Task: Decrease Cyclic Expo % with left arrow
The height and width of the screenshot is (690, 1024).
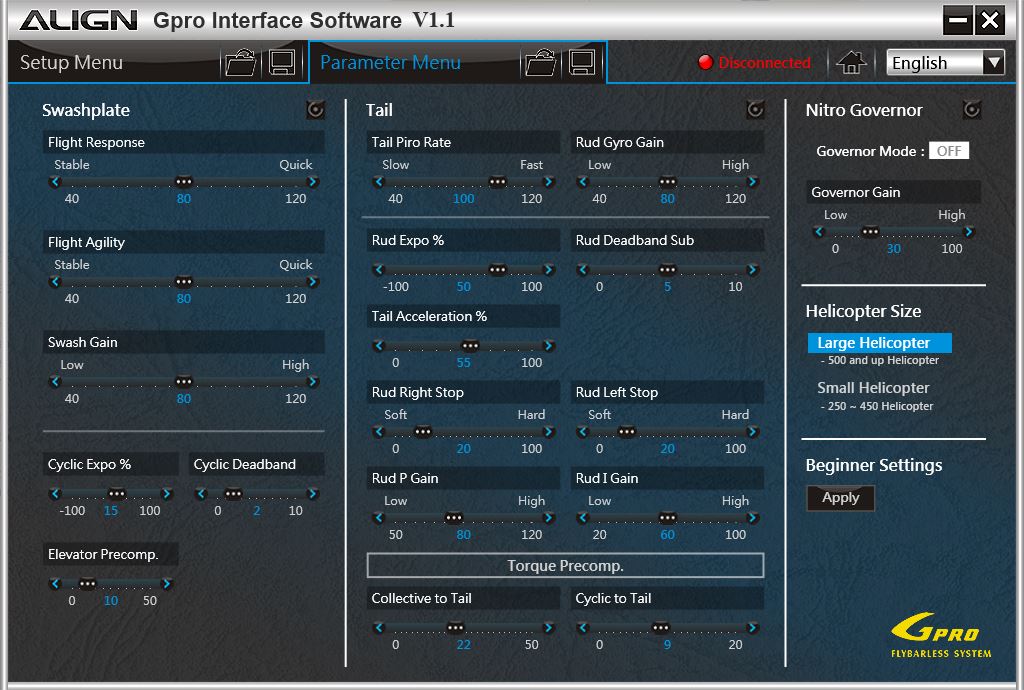Action: (55, 494)
